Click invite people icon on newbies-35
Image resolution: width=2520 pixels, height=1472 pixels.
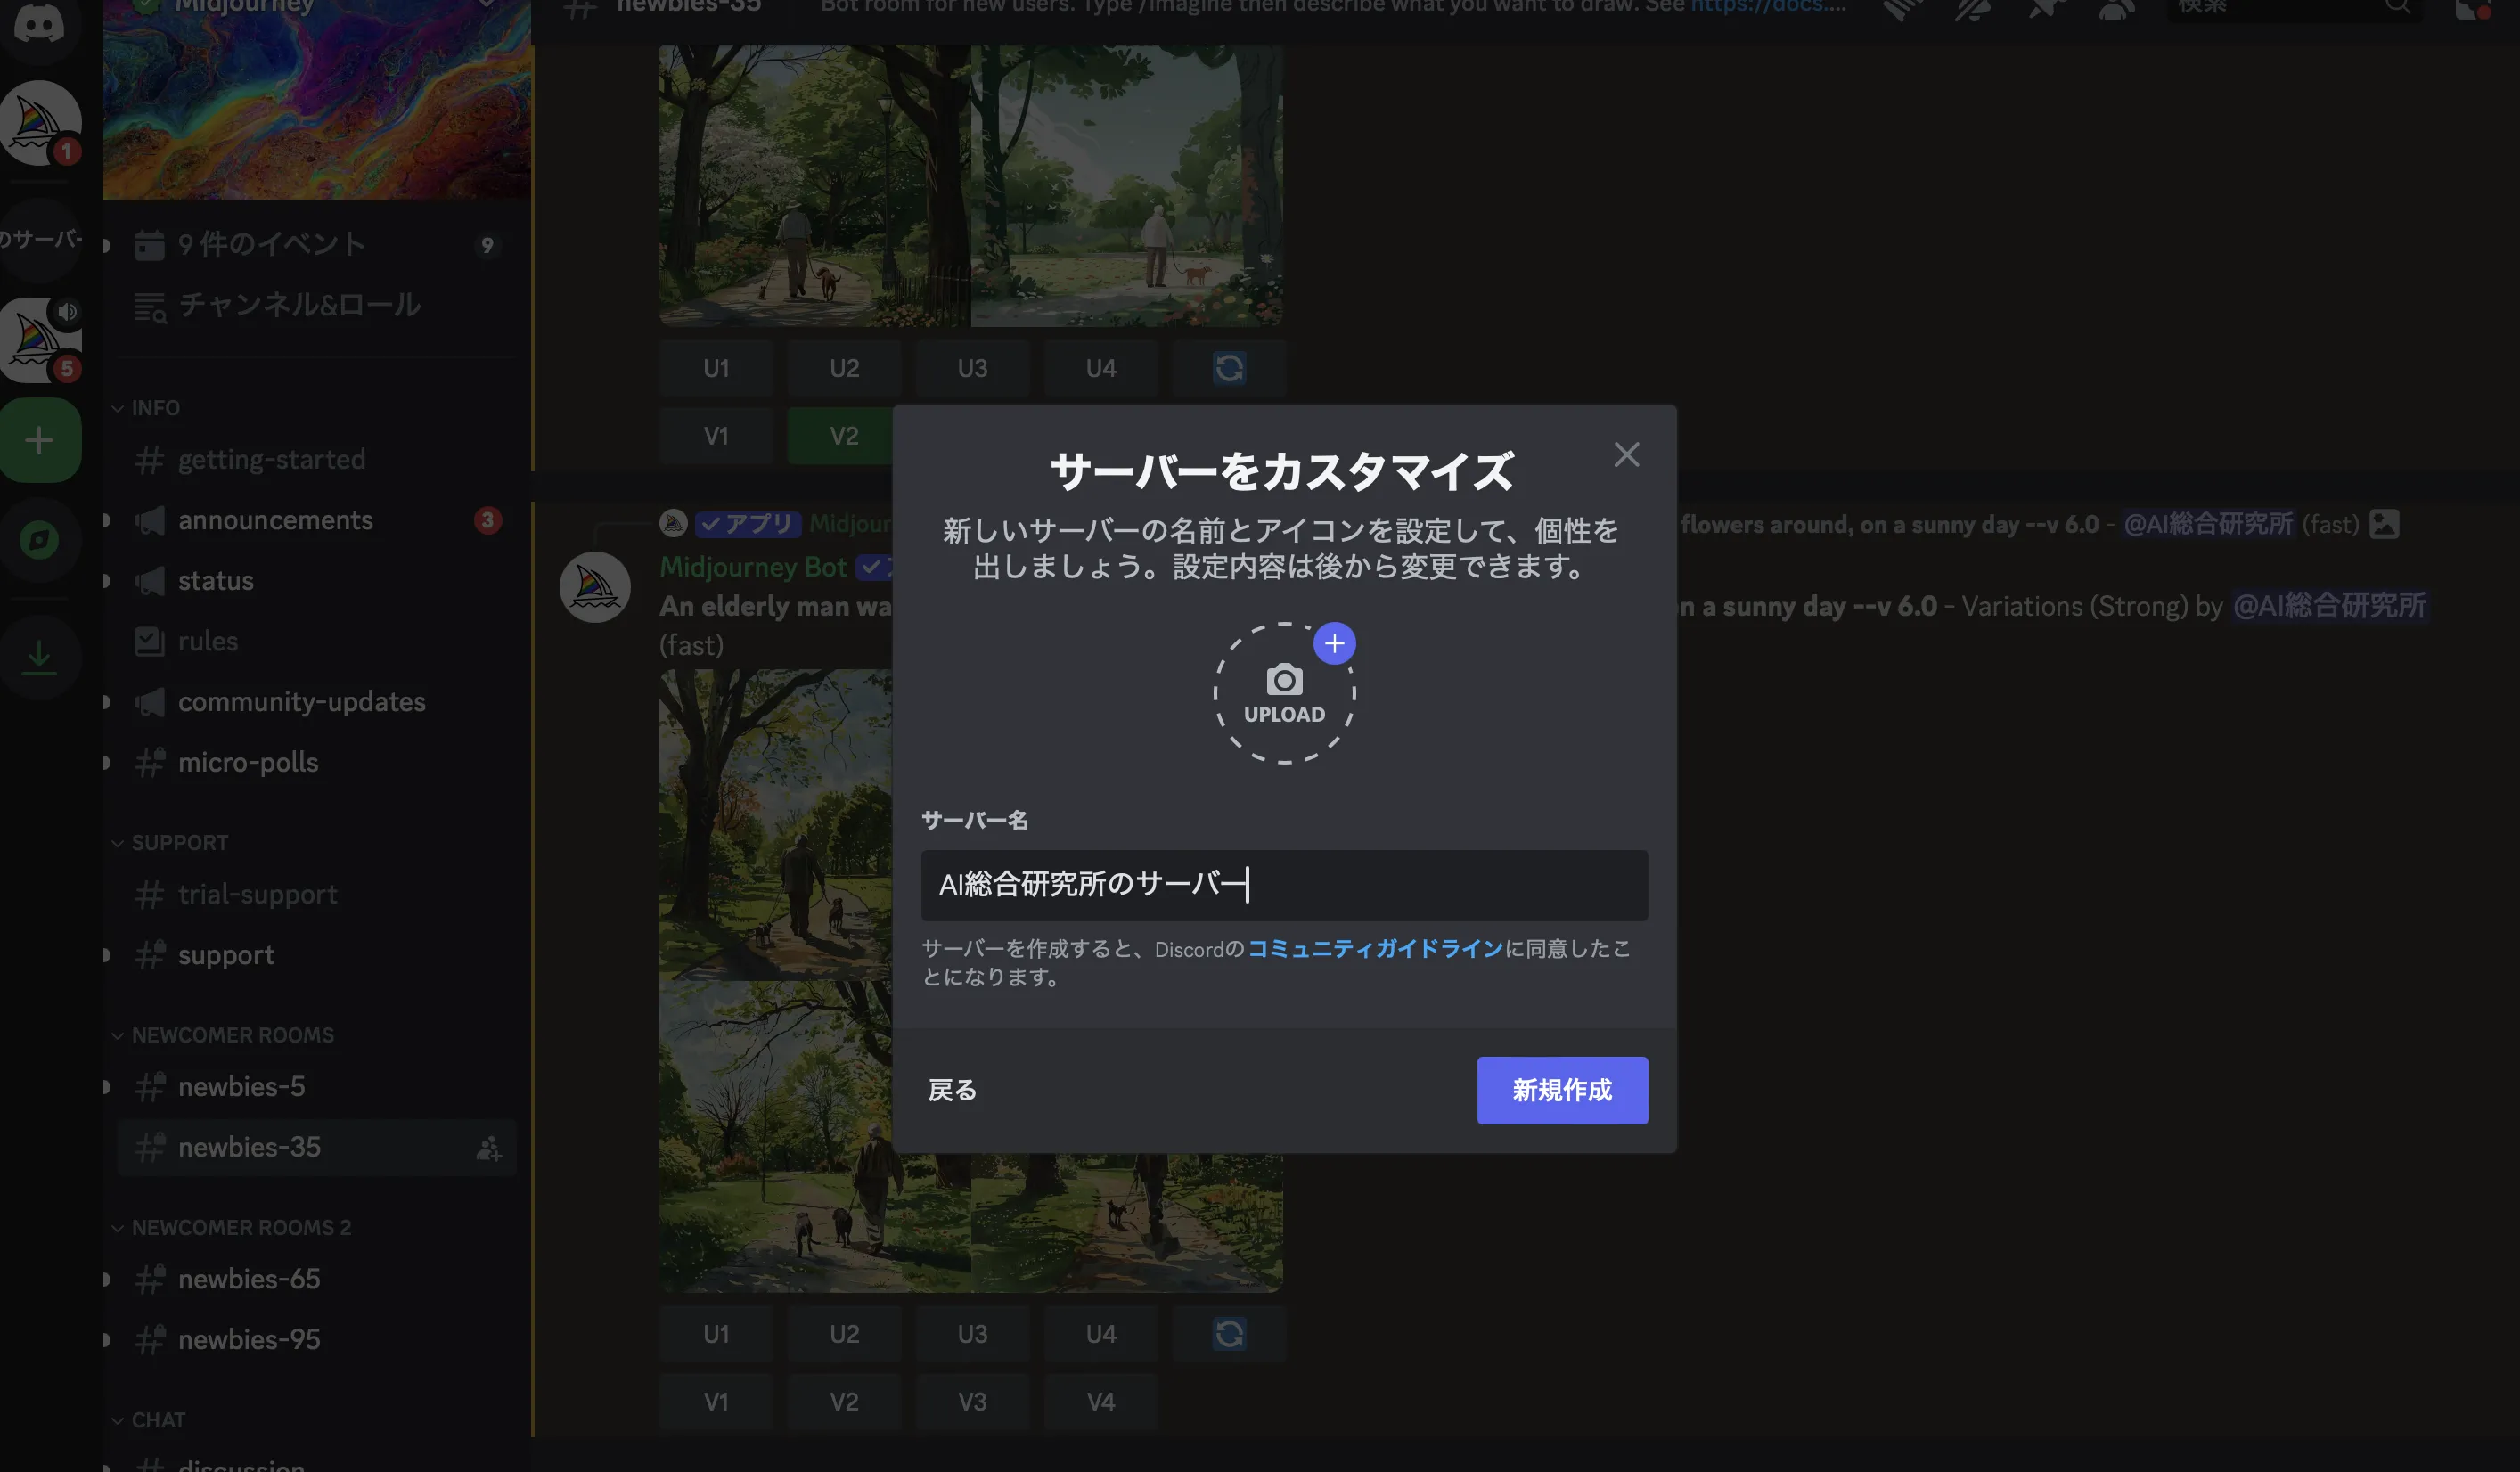click(x=488, y=1148)
